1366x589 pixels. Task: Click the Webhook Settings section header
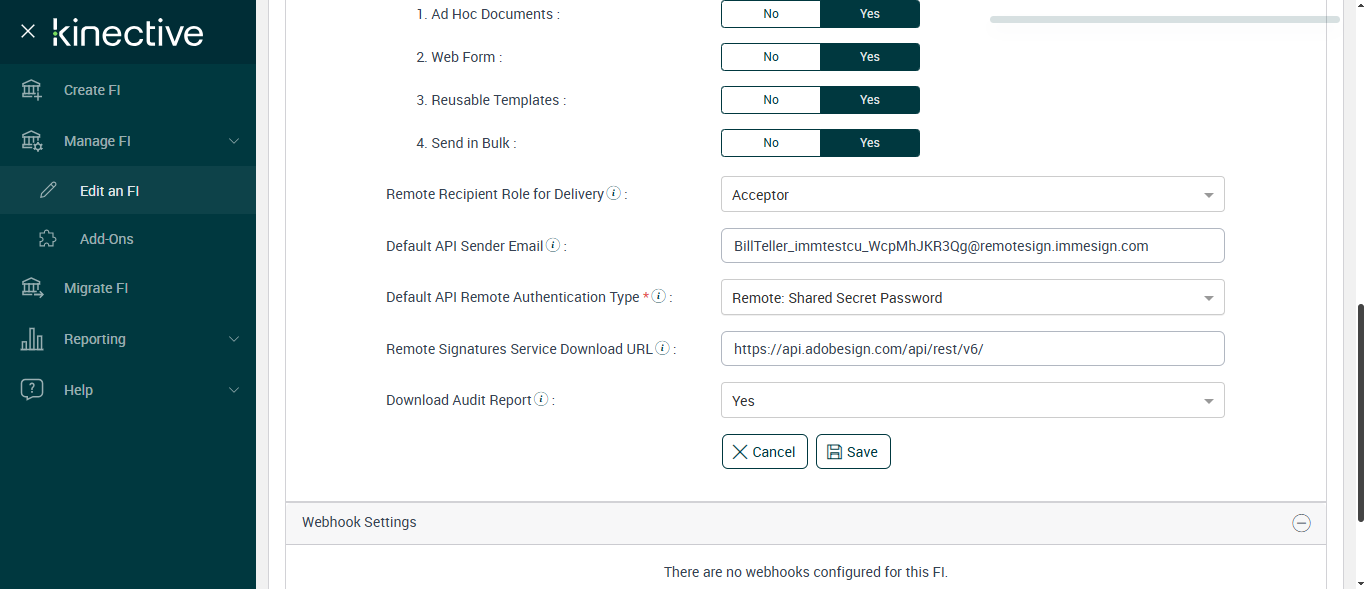(x=806, y=523)
